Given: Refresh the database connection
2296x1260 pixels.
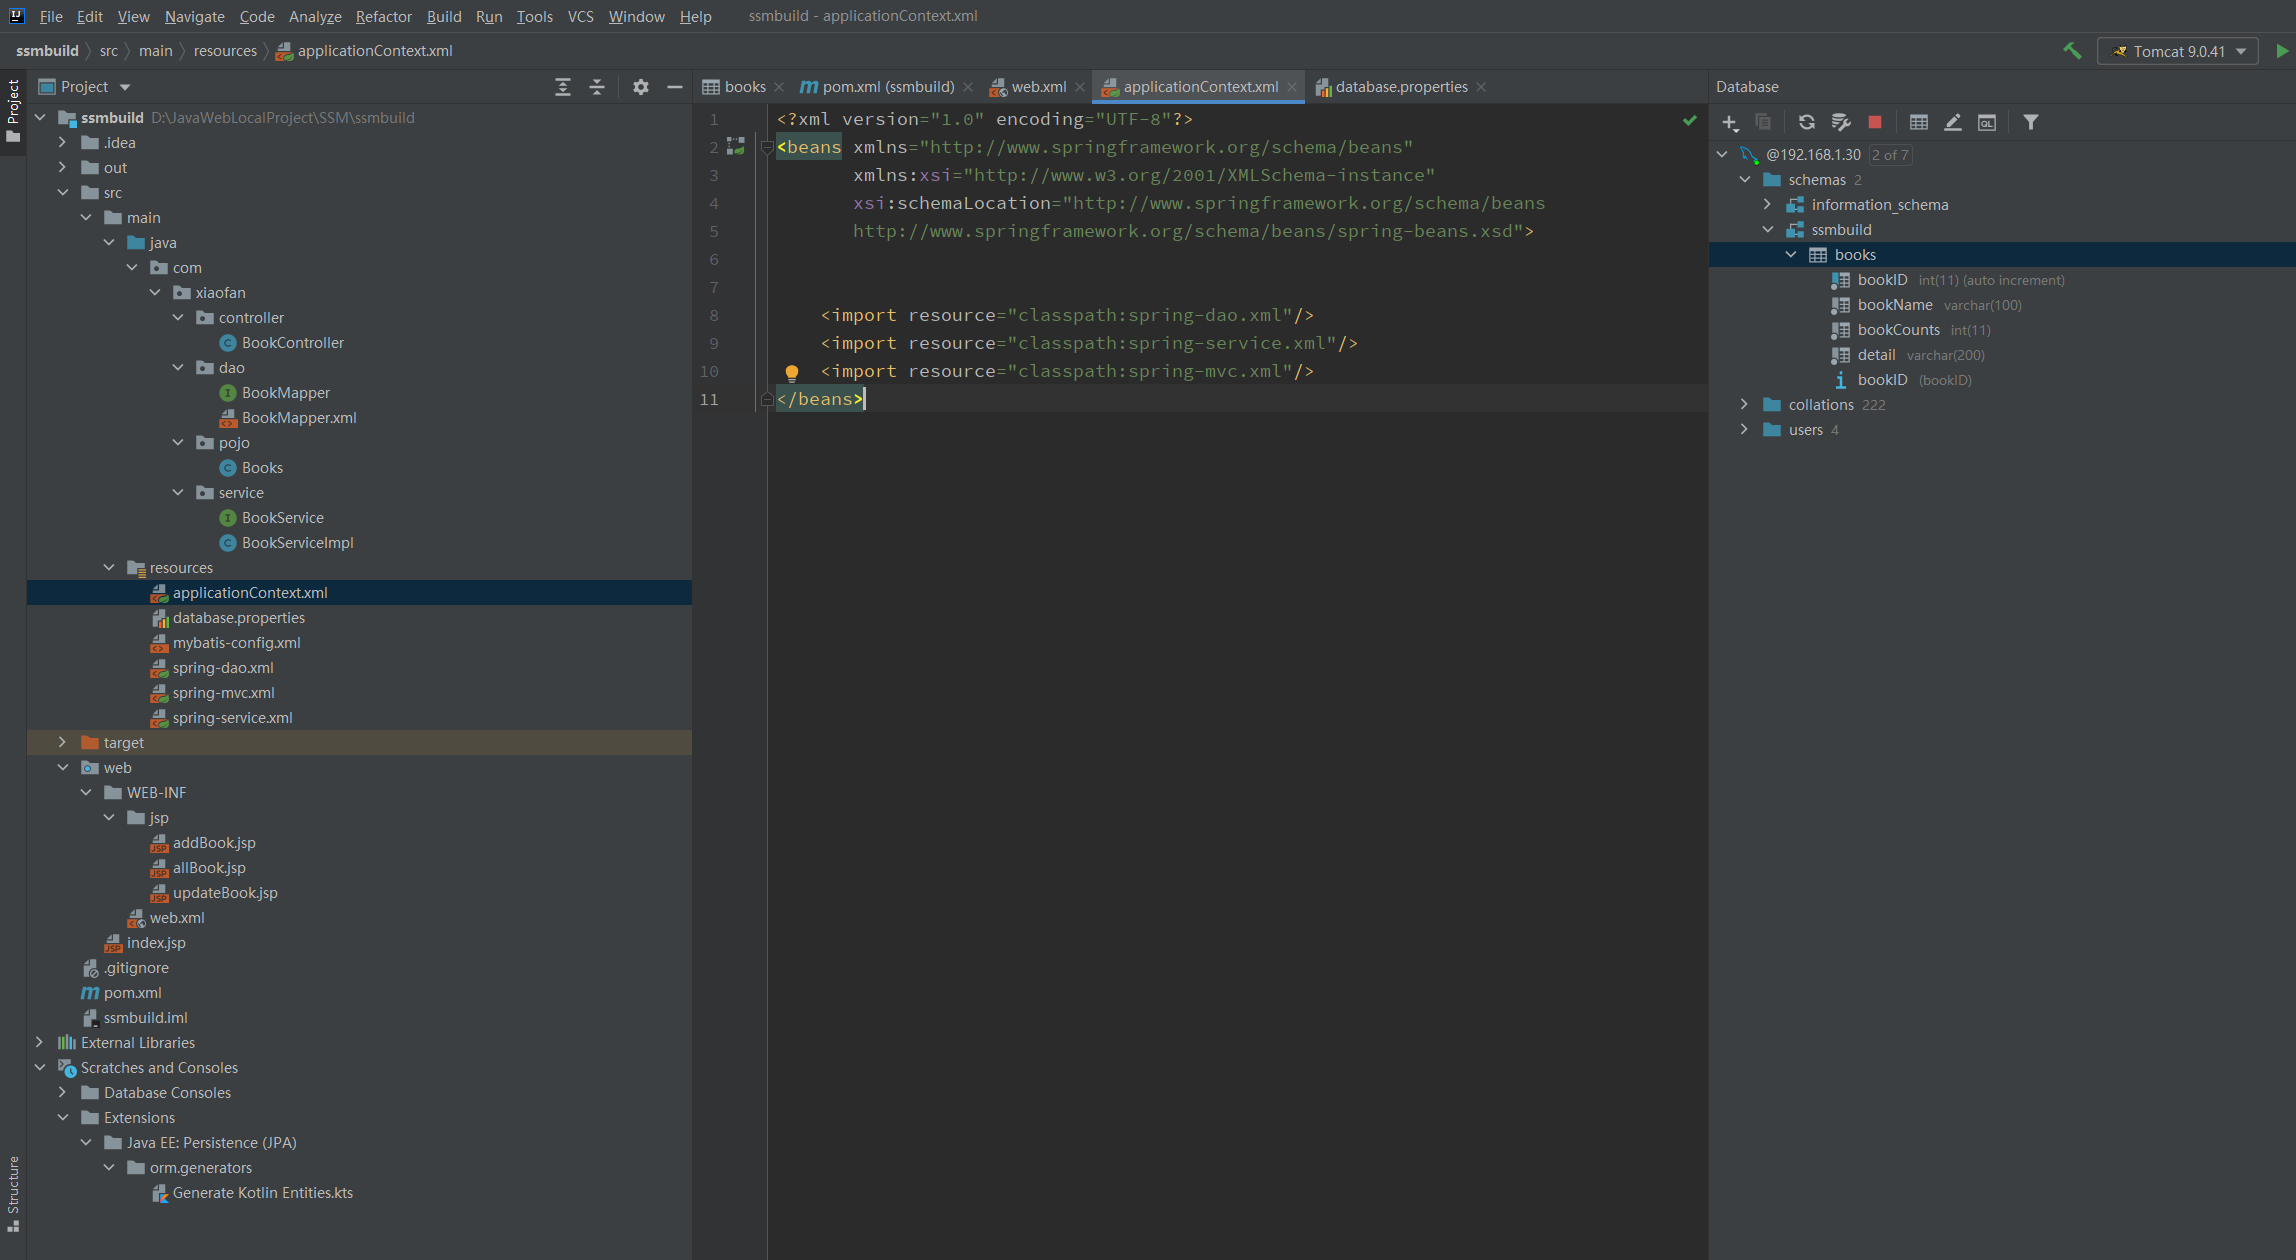Looking at the screenshot, I should (x=1807, y=122).
